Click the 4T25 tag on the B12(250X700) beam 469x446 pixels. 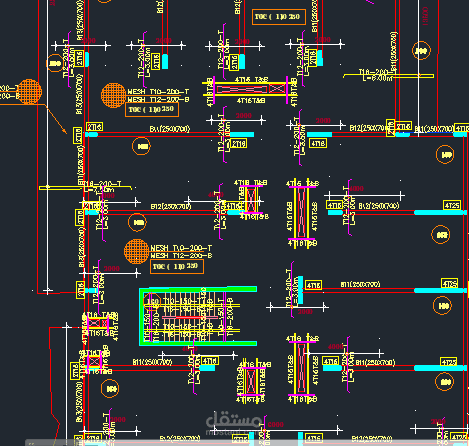tap(452, 205)
